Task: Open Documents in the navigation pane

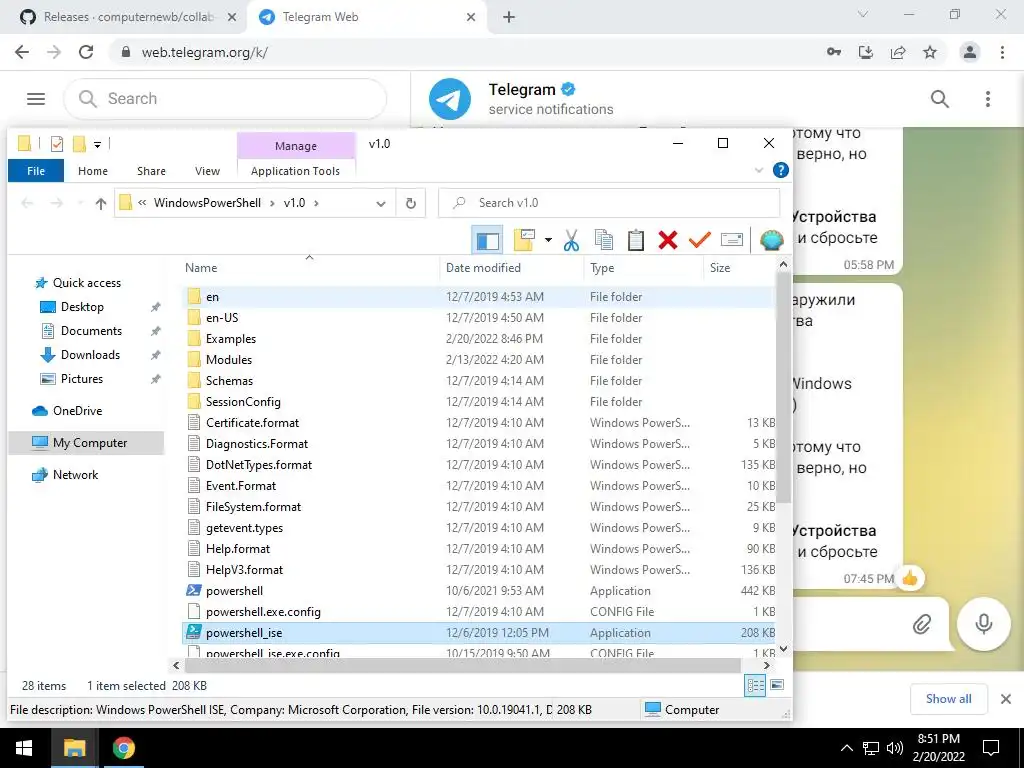Action: coord(91,331)
